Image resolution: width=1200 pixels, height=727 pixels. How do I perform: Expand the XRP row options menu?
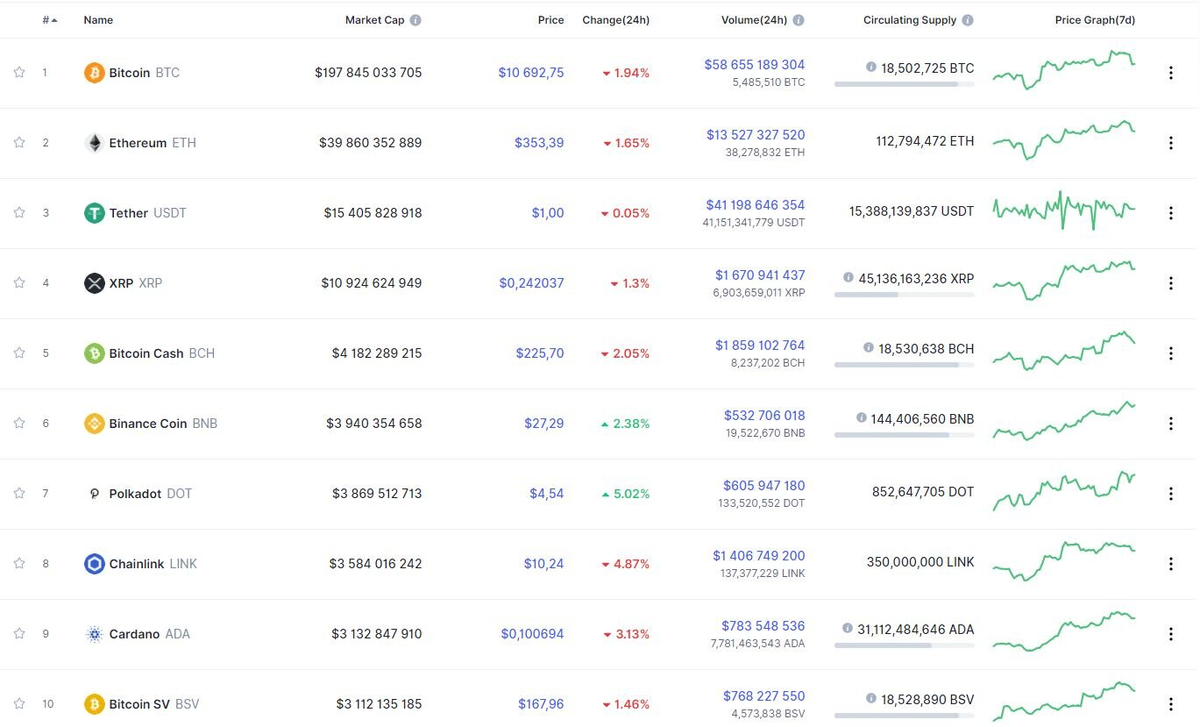pos(1171,283)
